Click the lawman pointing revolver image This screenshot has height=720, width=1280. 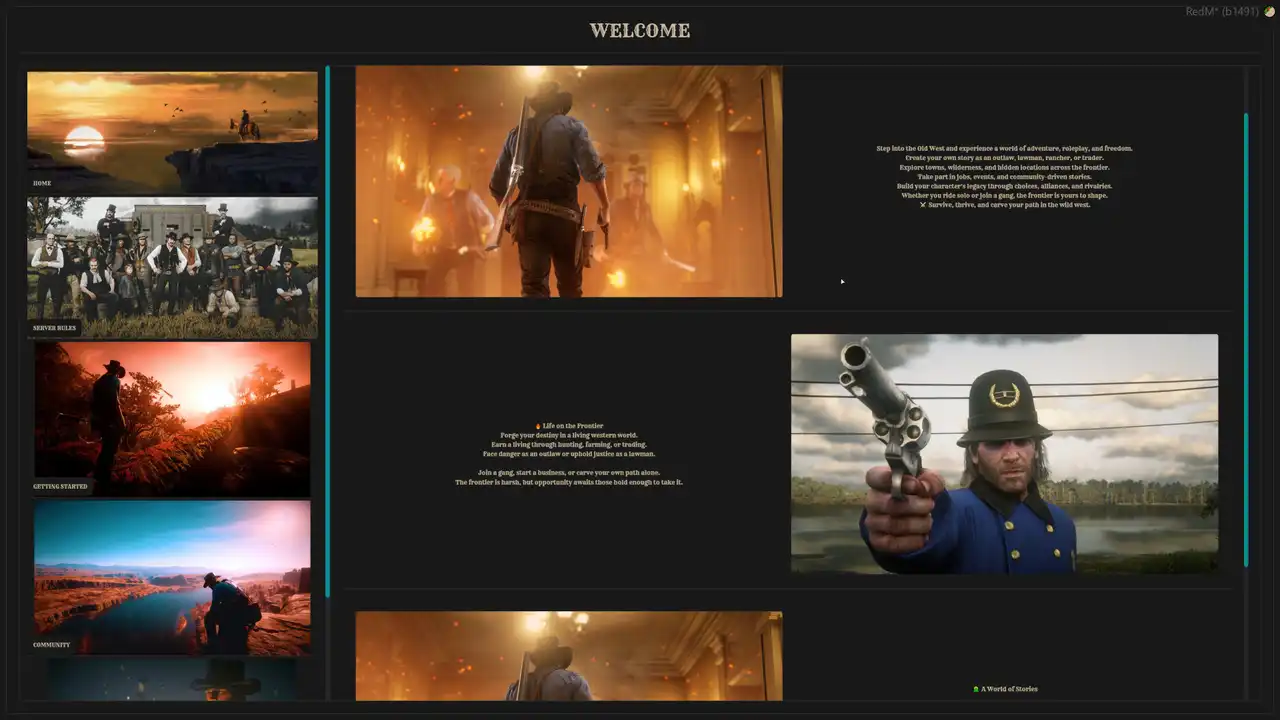click(1004, 453)
